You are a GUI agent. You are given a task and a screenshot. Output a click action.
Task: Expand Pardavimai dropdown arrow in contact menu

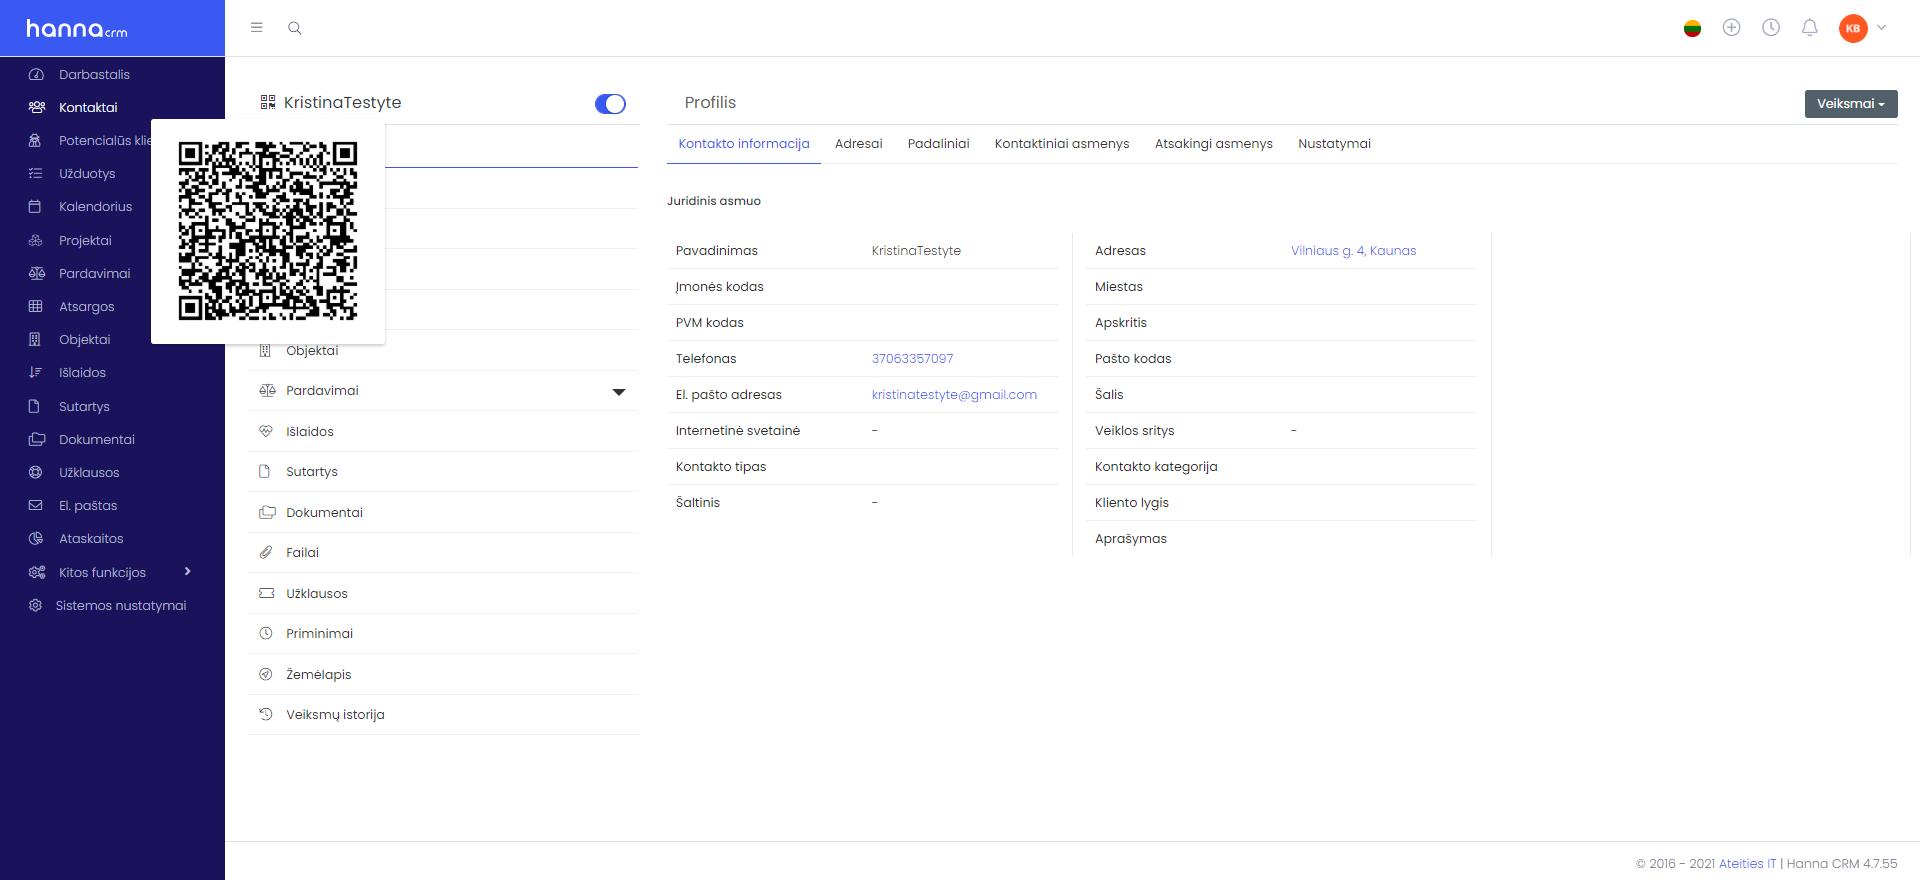619,392
